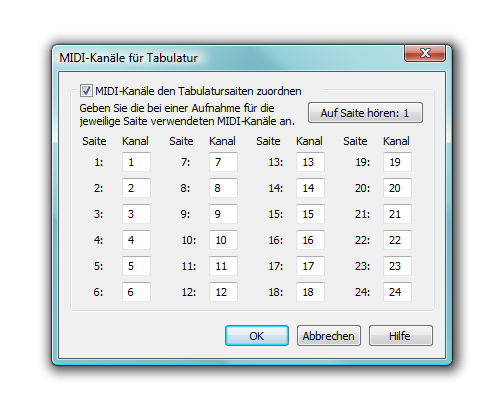Select the Kanal field for Saite 1
493x404 pixels.
[136, 162]
